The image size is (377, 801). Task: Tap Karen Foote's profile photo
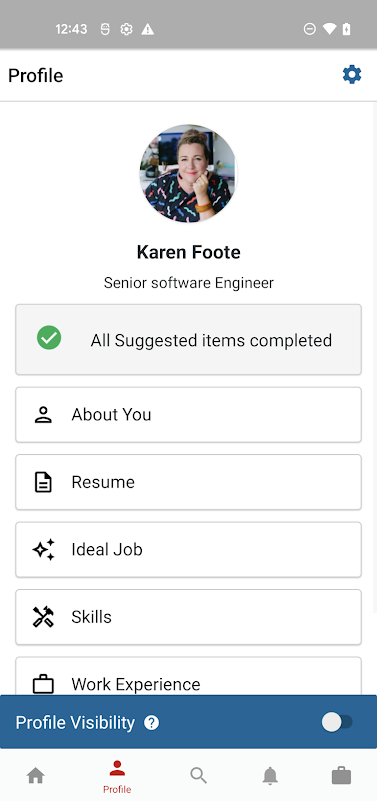pos(188,174)
